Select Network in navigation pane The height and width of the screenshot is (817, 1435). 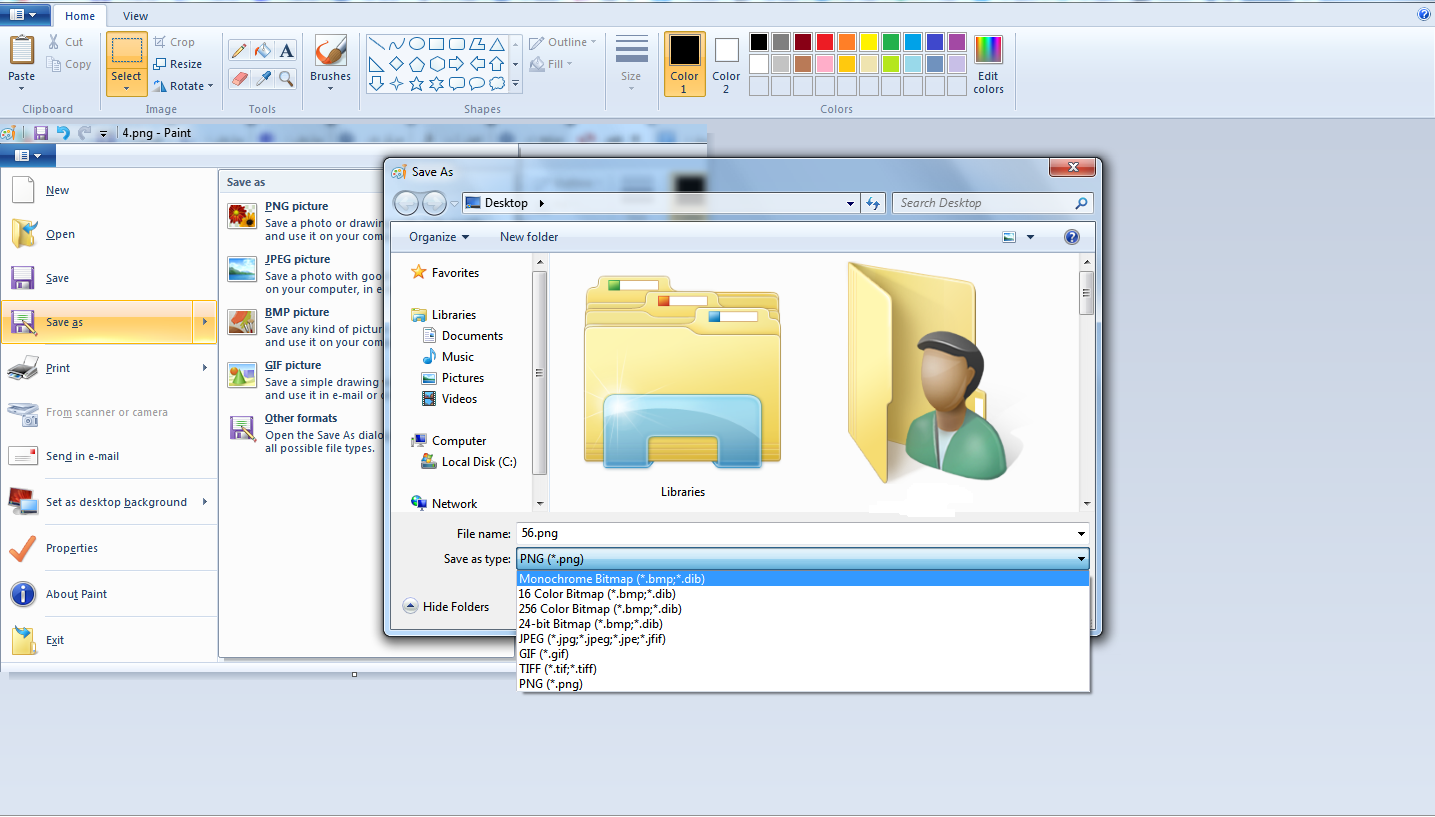454,504
